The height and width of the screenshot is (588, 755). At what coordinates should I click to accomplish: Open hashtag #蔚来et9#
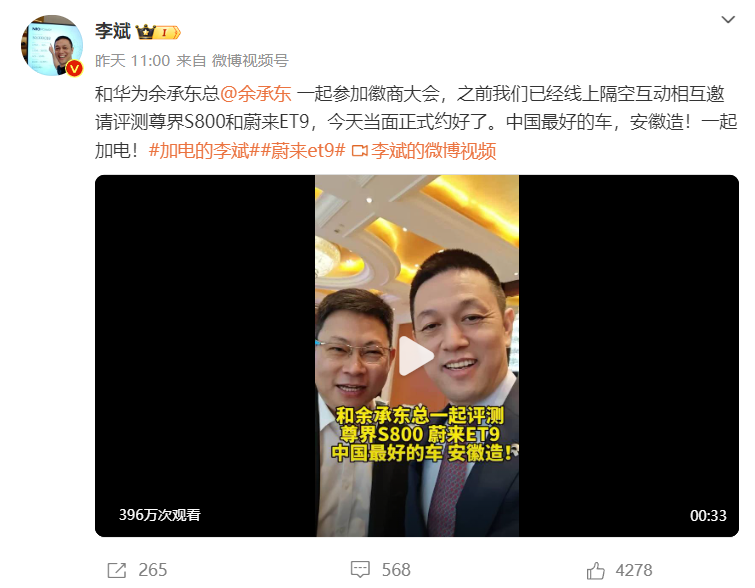303,151
